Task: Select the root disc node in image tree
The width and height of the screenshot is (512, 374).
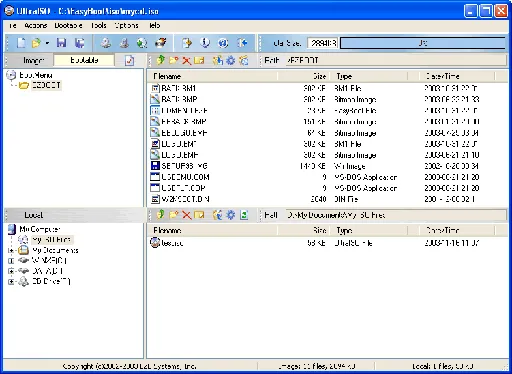Action: [36, 75]
